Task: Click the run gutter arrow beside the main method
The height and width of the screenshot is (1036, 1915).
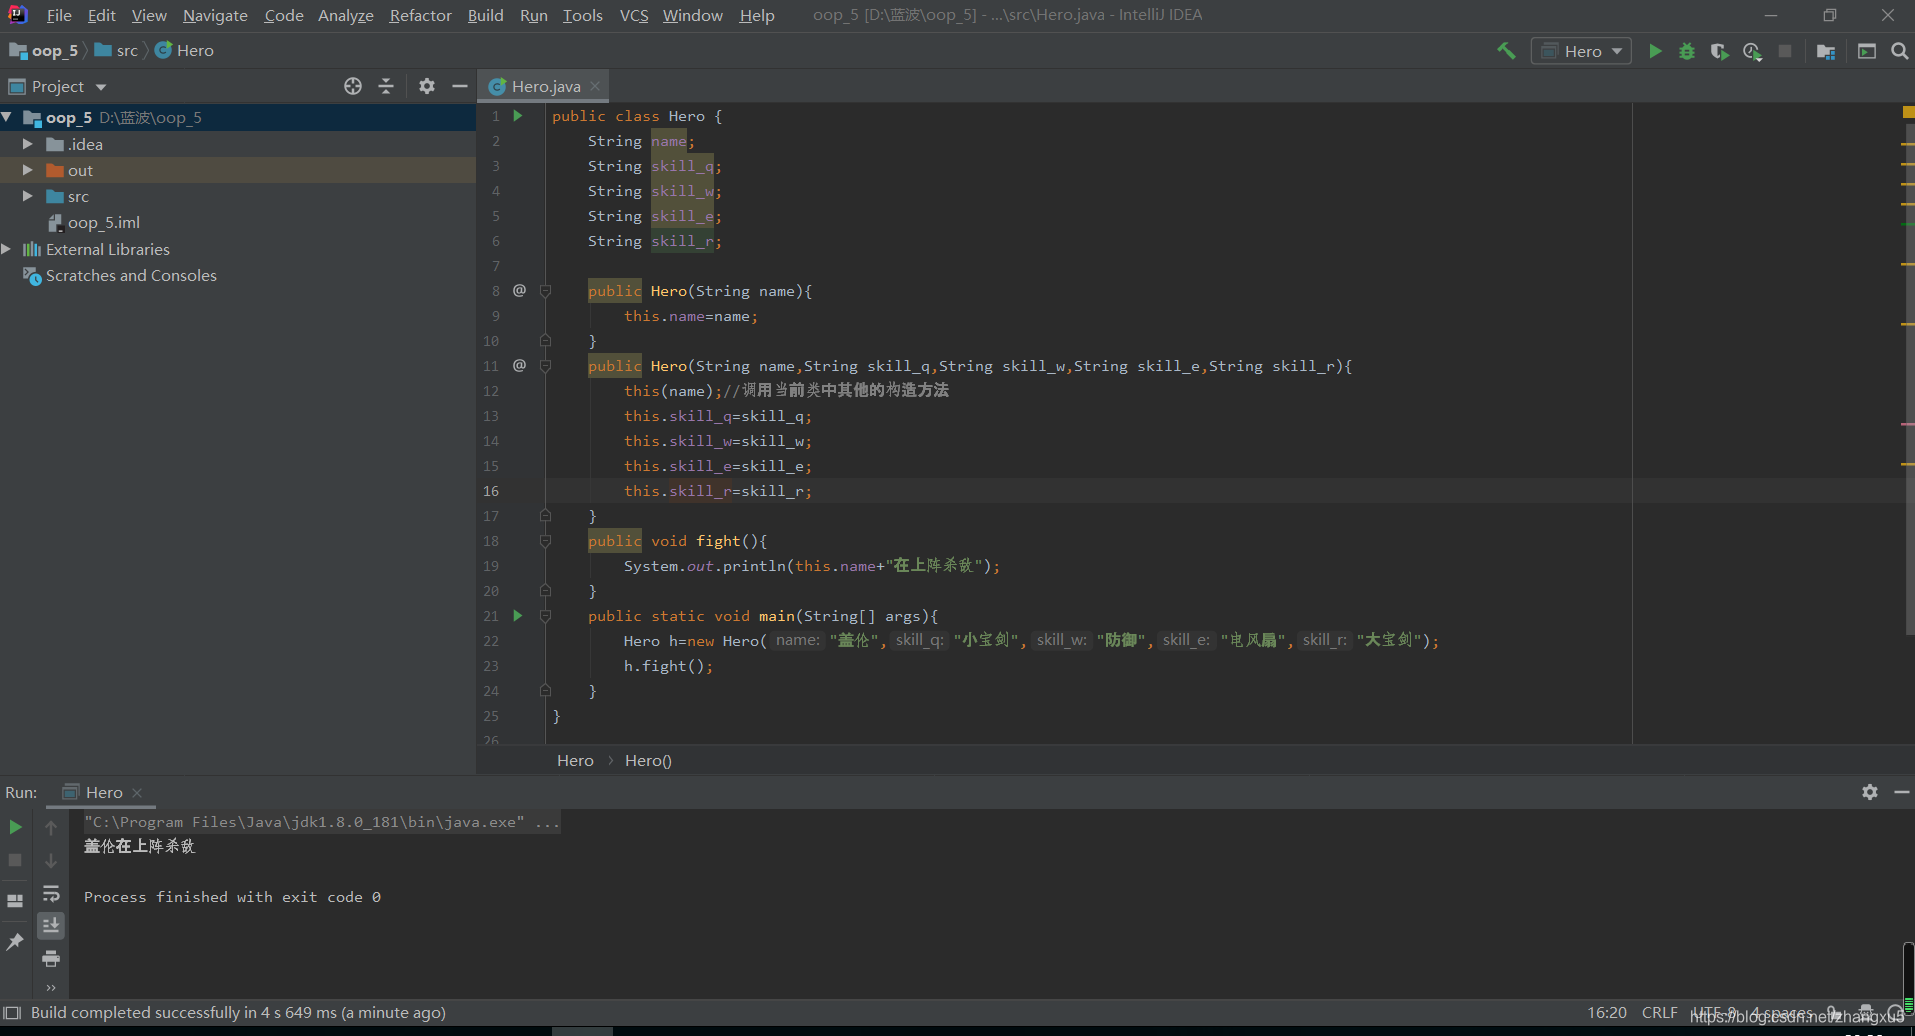Action: (x=518, y=616)
